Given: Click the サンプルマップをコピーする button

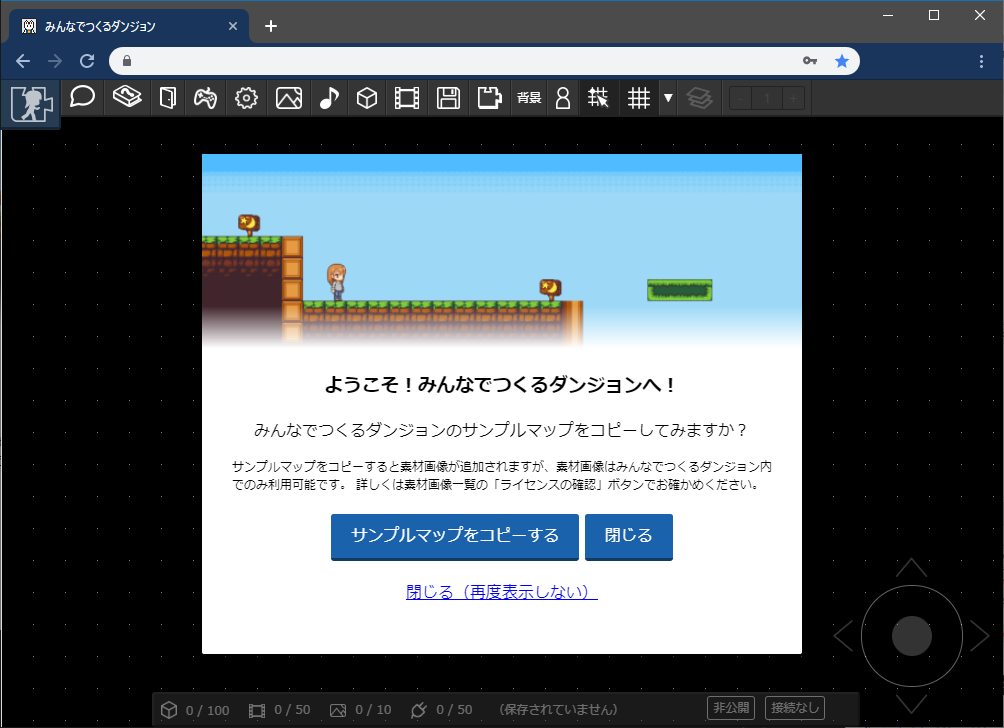Looking at the screenshot, I should (x=455, y=537).
